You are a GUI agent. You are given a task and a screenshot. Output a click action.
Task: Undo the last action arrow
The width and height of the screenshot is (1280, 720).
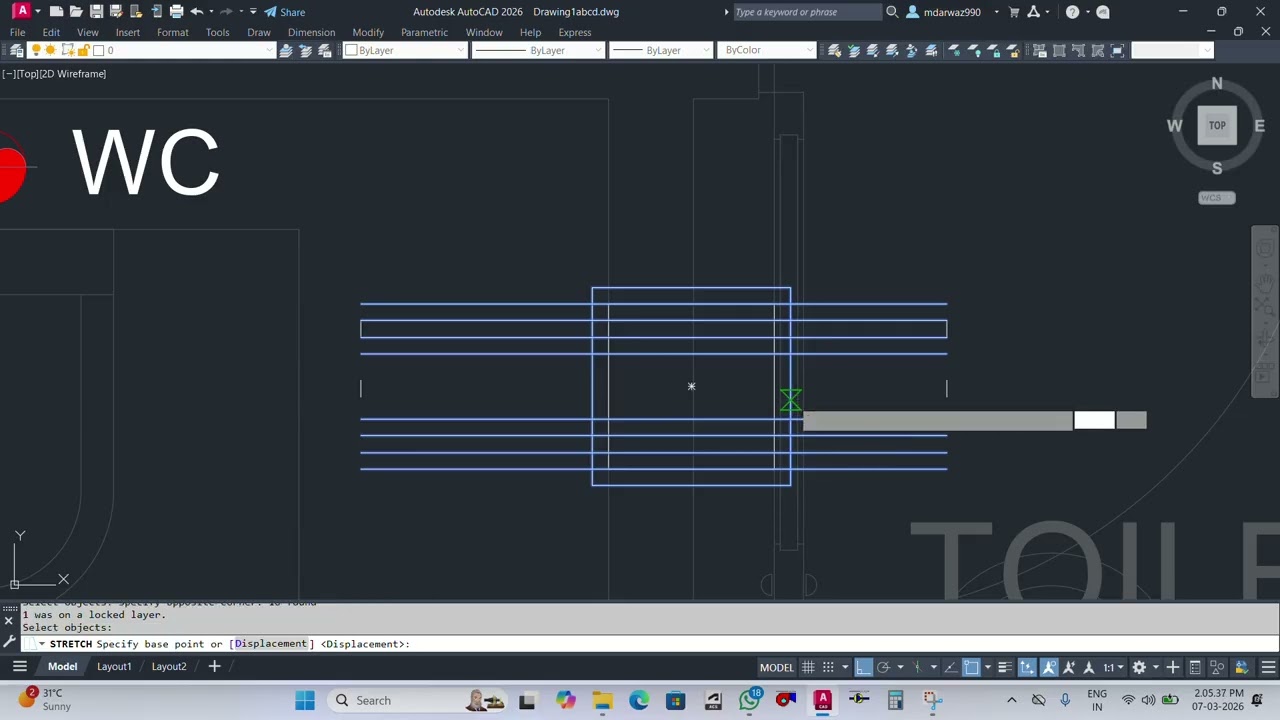coord(197,11)
